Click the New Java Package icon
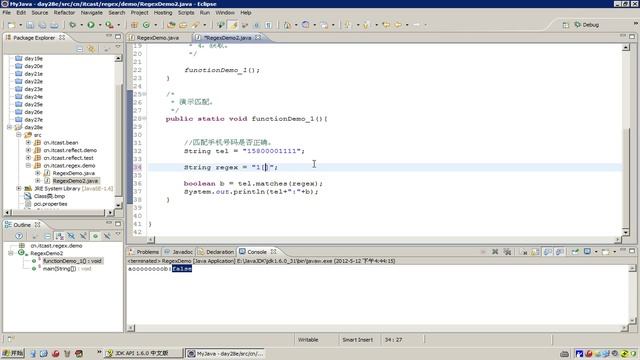Viewport: 640px width, 360px height. pos(134,25)
